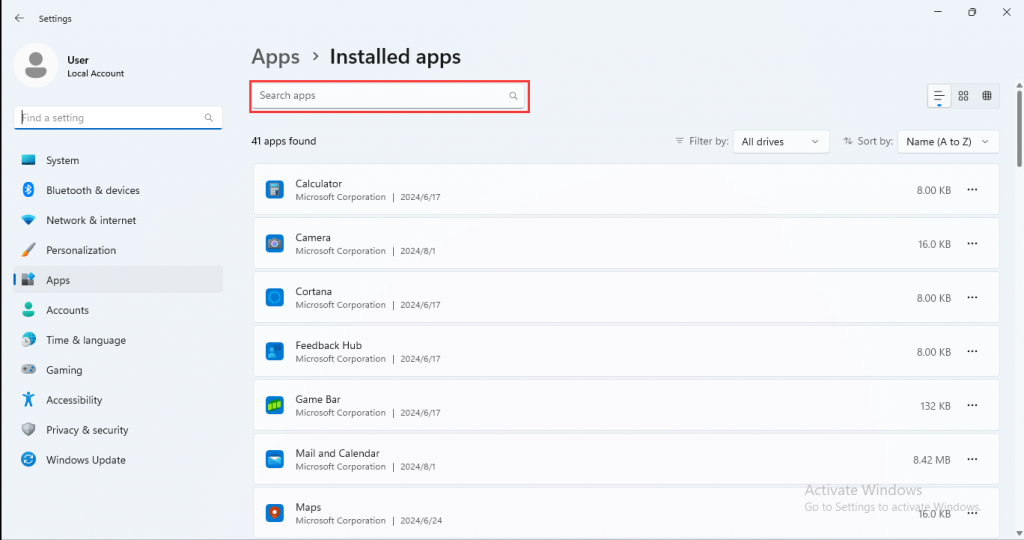1024x540 pixels.
Task: Open the Filter by All drives dropdown
Action: (x=781, y=142)
